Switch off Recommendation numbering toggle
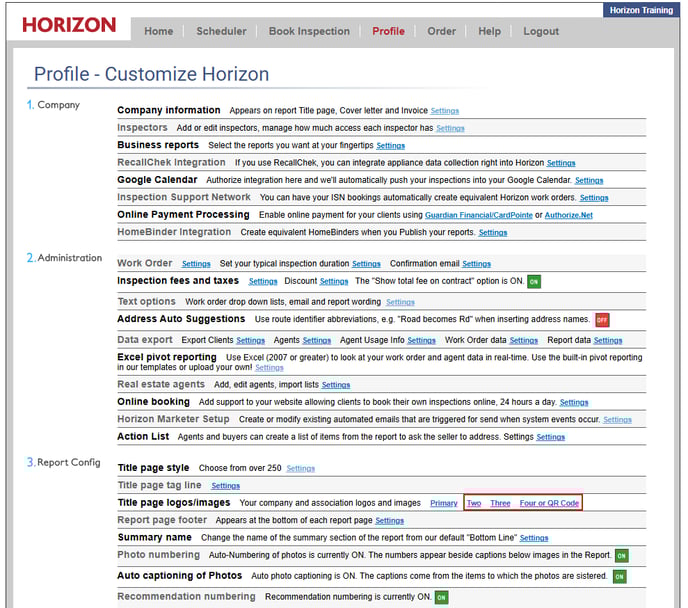Image resolution: width=688 pixels, height=608 pixels. (441, 597)
